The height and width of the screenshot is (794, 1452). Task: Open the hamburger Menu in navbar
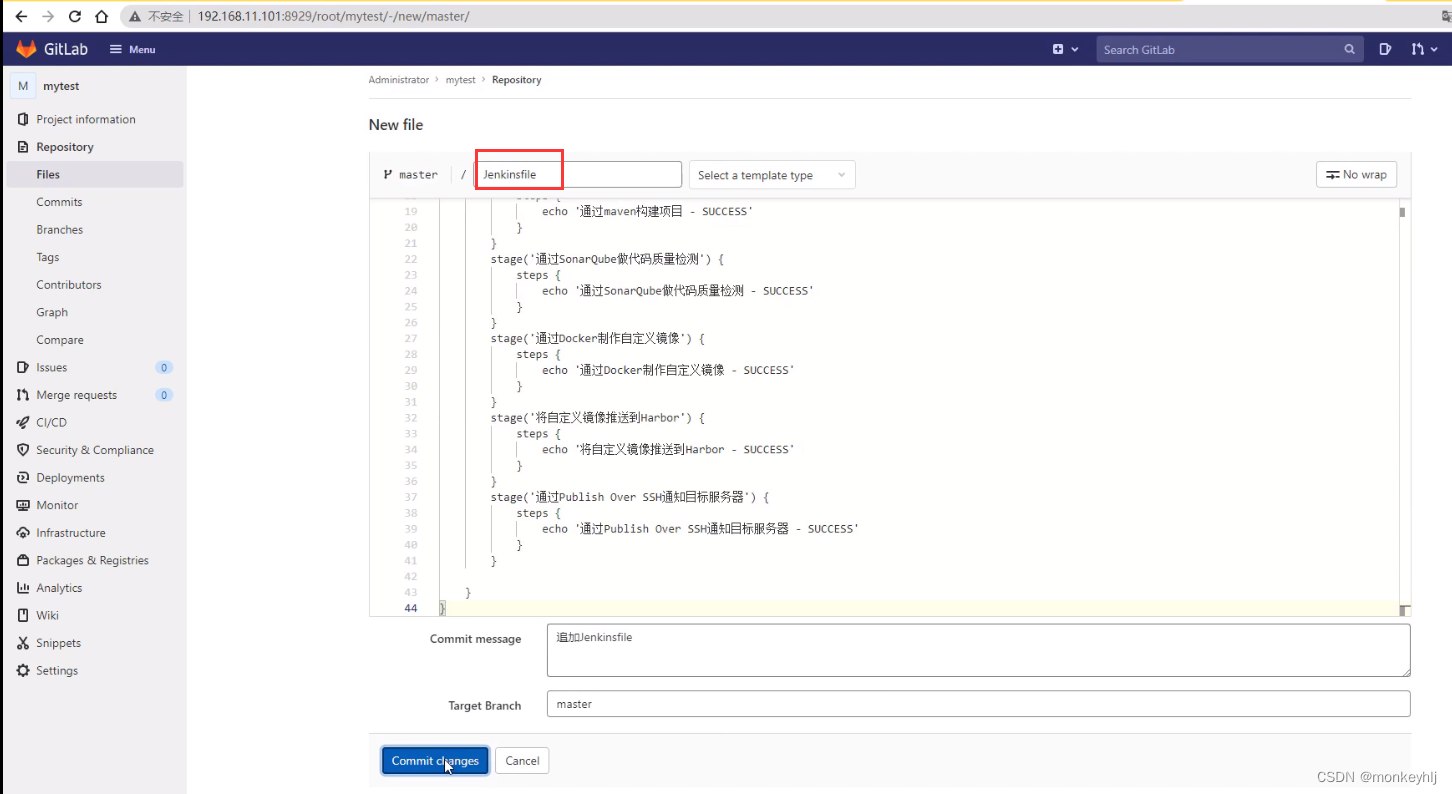pos(132,49)
